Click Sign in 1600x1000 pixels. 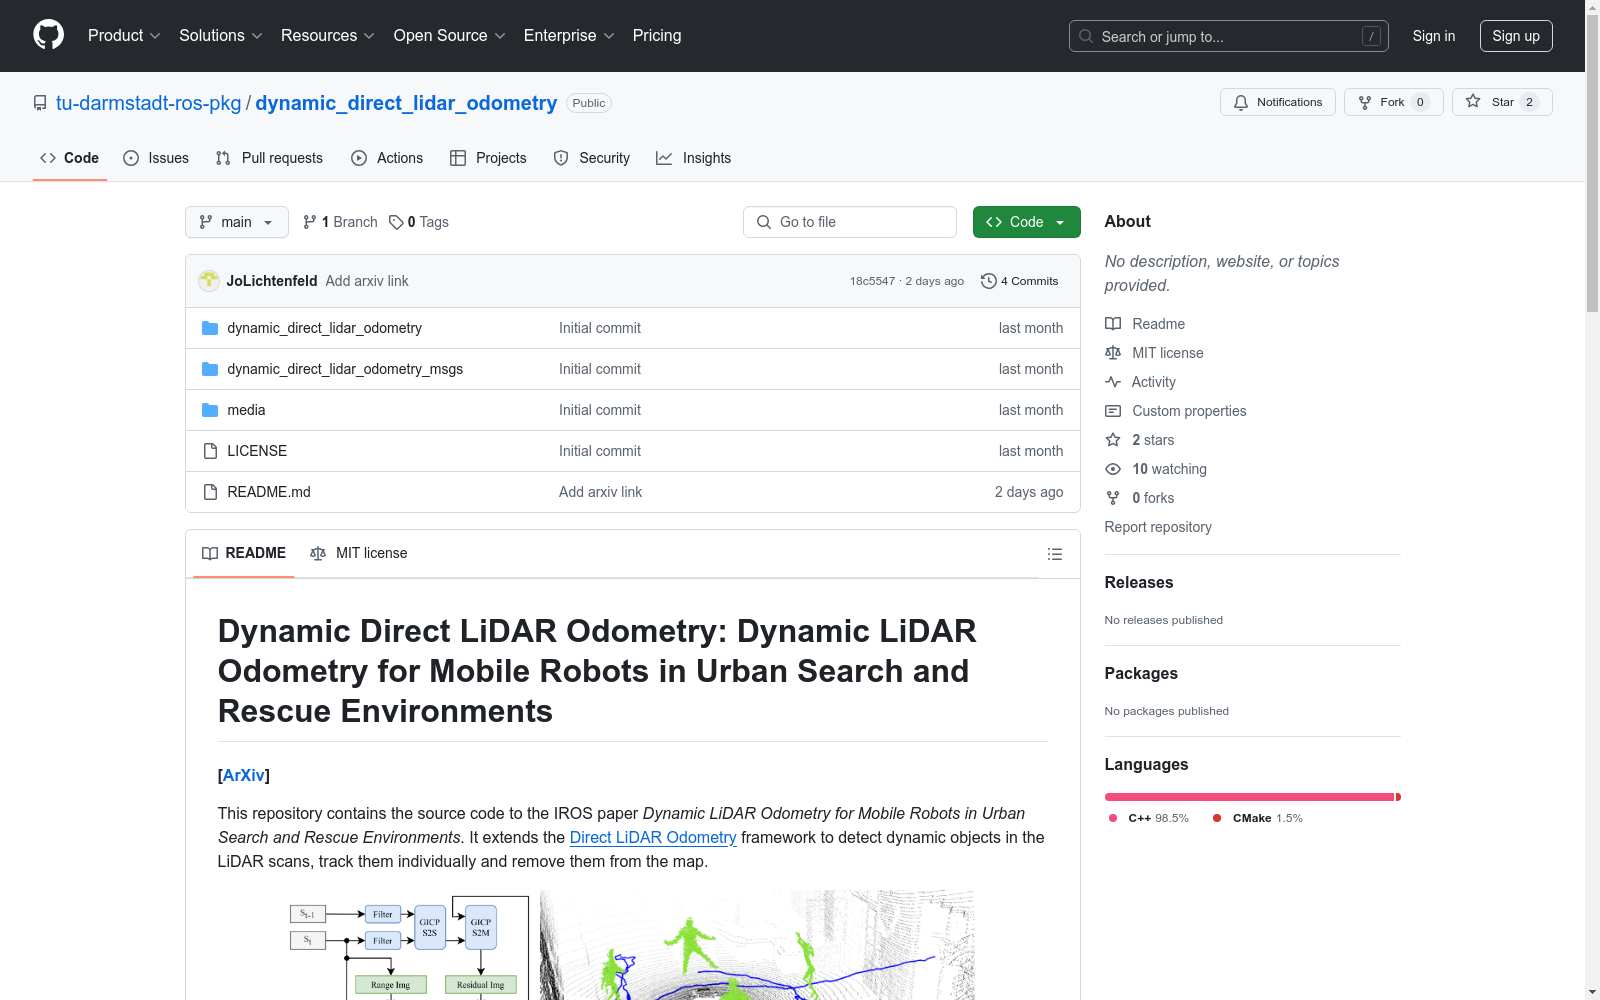1434,36
